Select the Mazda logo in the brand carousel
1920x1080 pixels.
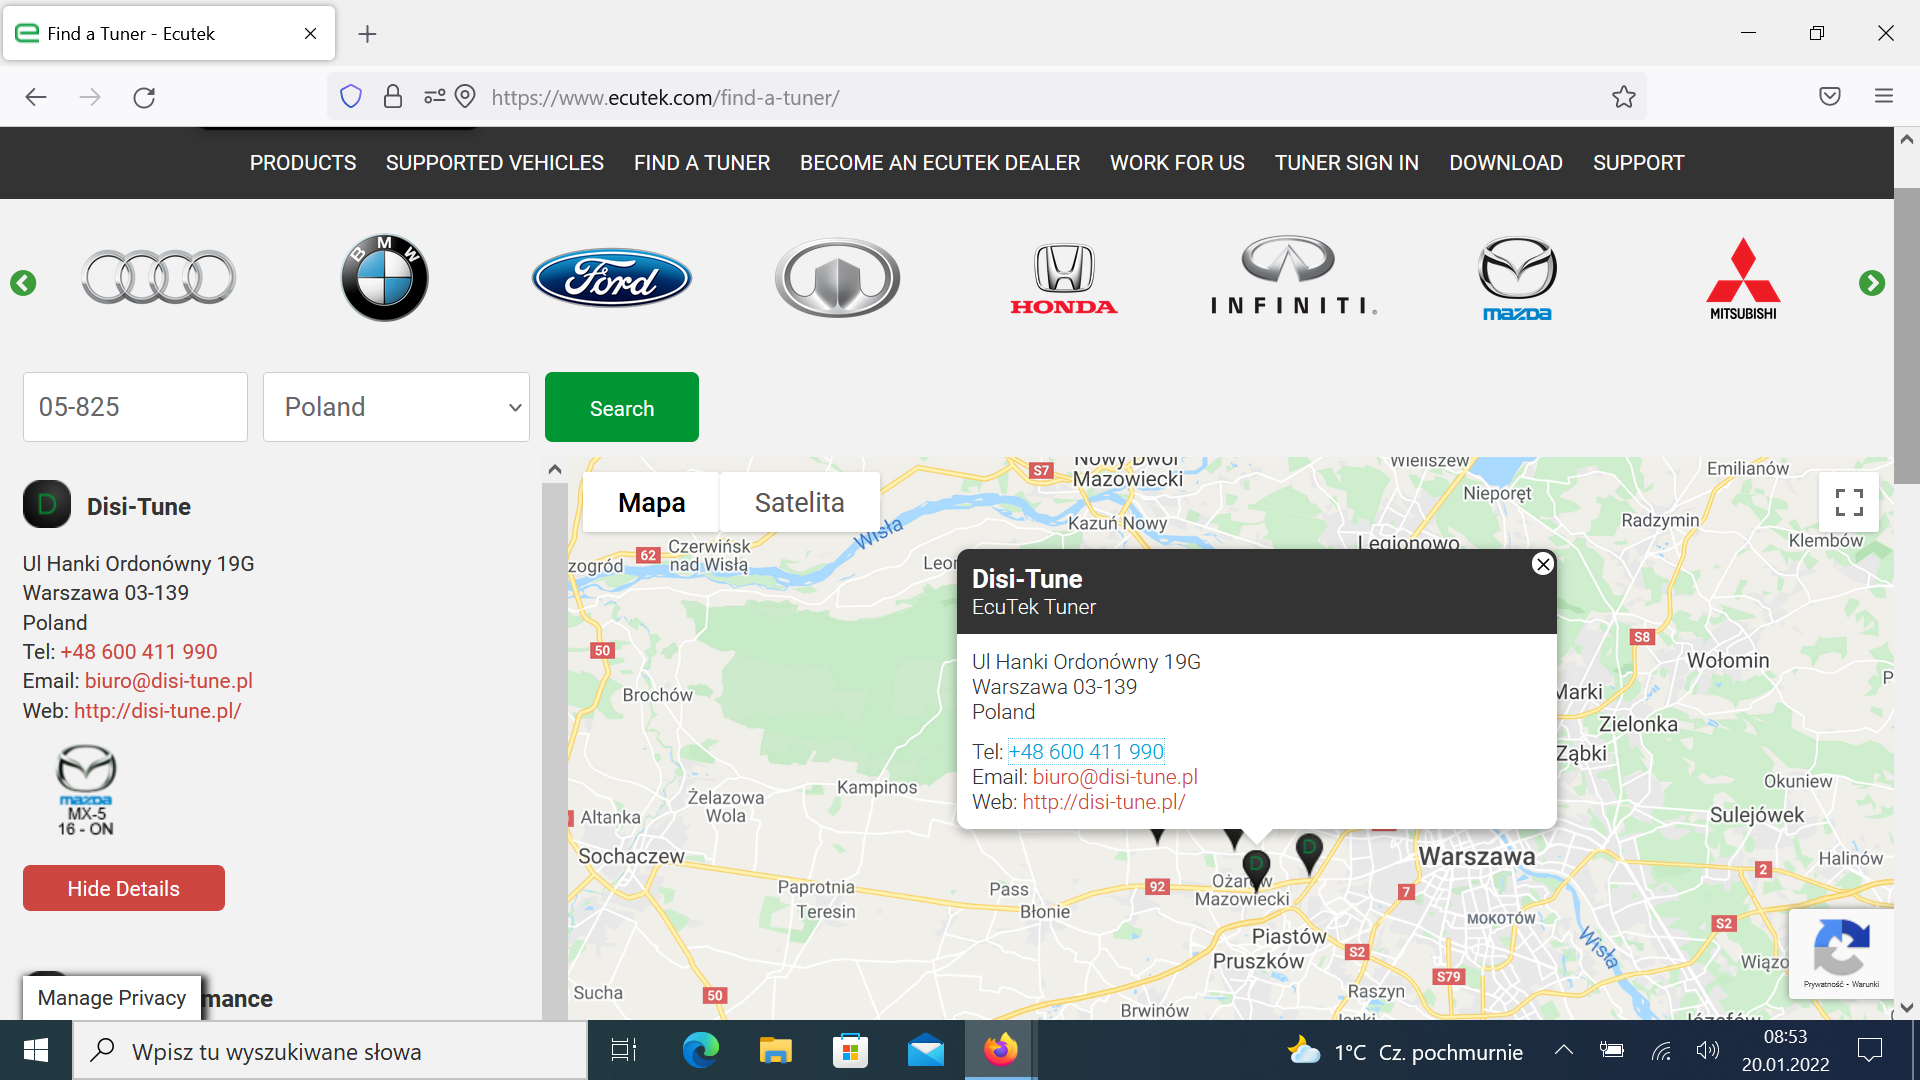(1517, 279)
